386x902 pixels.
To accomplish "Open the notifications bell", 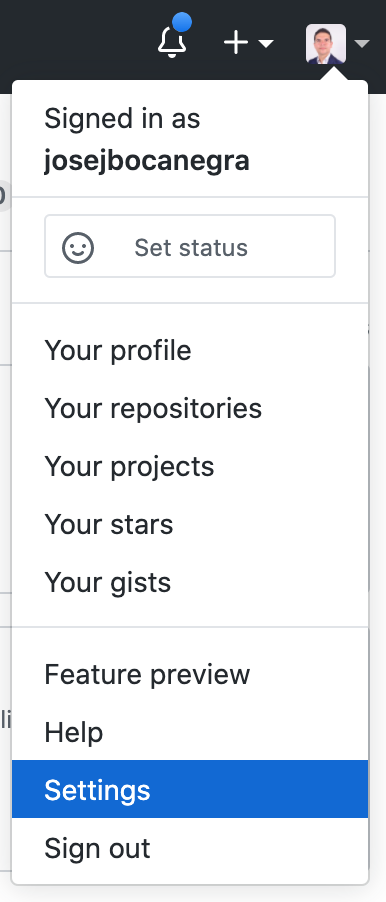I will (x=172, y=43).
